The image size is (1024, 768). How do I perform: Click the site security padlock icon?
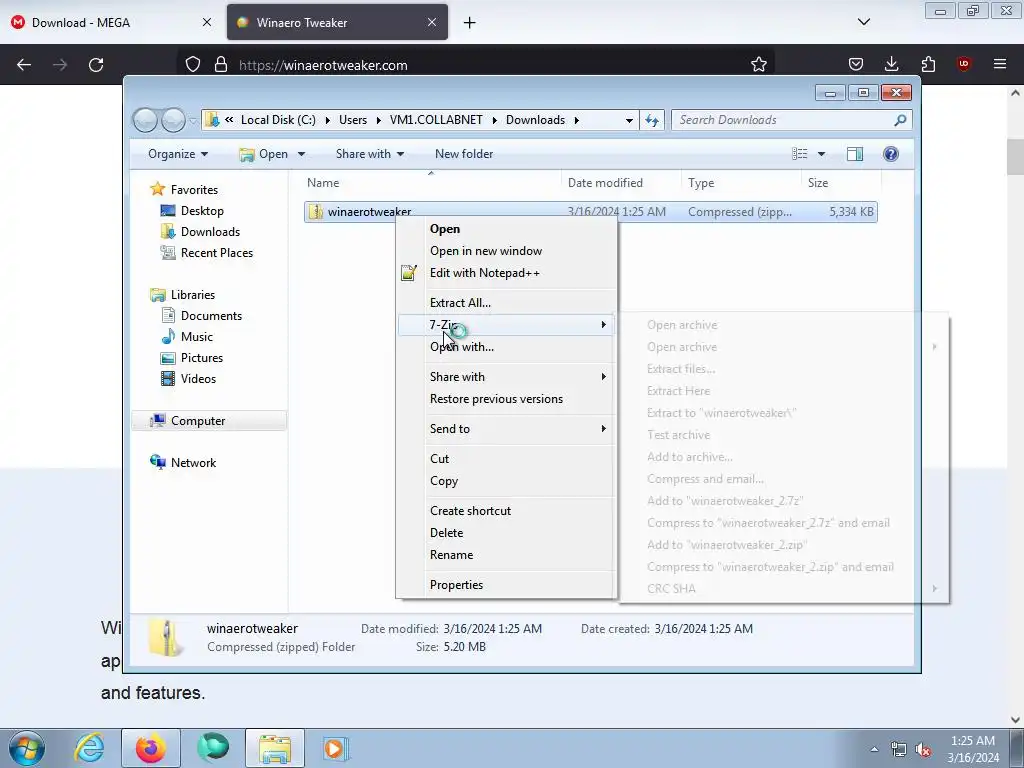click(221, 65)
